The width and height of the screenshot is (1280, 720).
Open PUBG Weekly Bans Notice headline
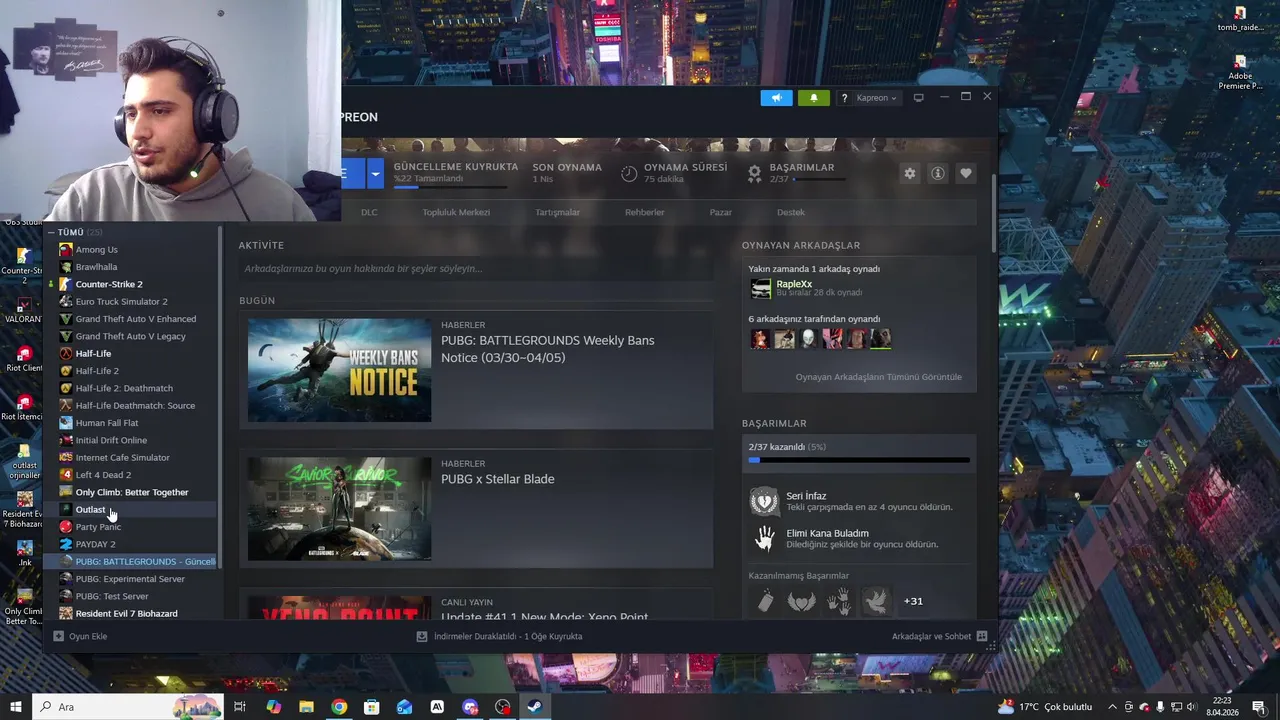[548, 349]
